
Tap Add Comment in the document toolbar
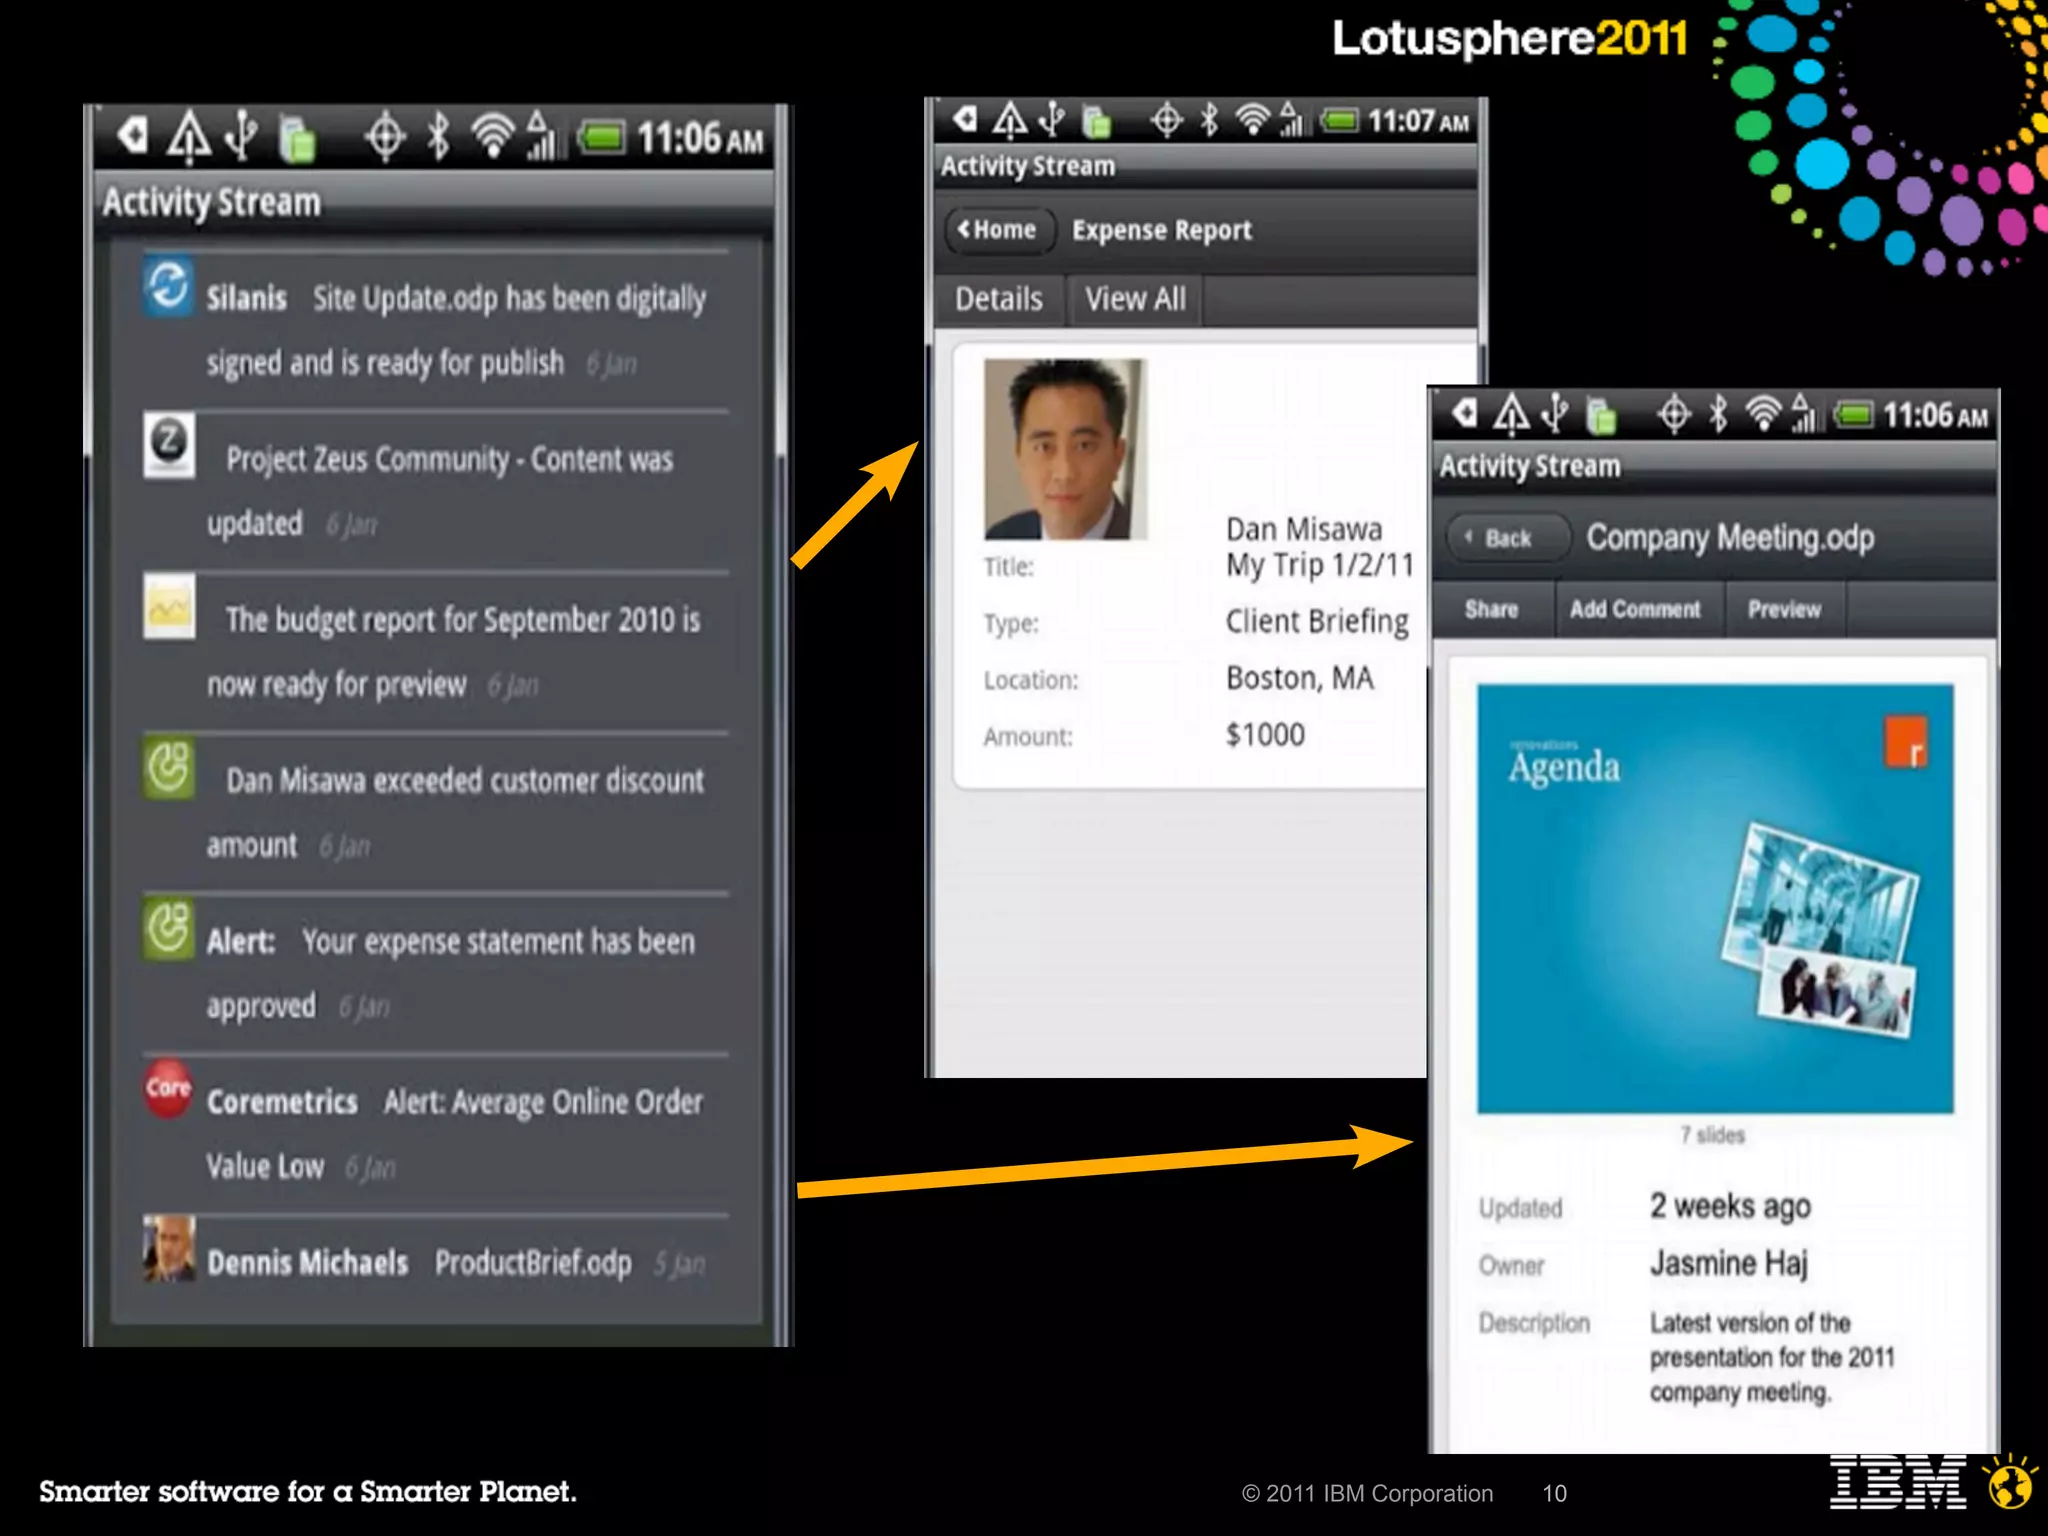click(x=1635, y=609)
